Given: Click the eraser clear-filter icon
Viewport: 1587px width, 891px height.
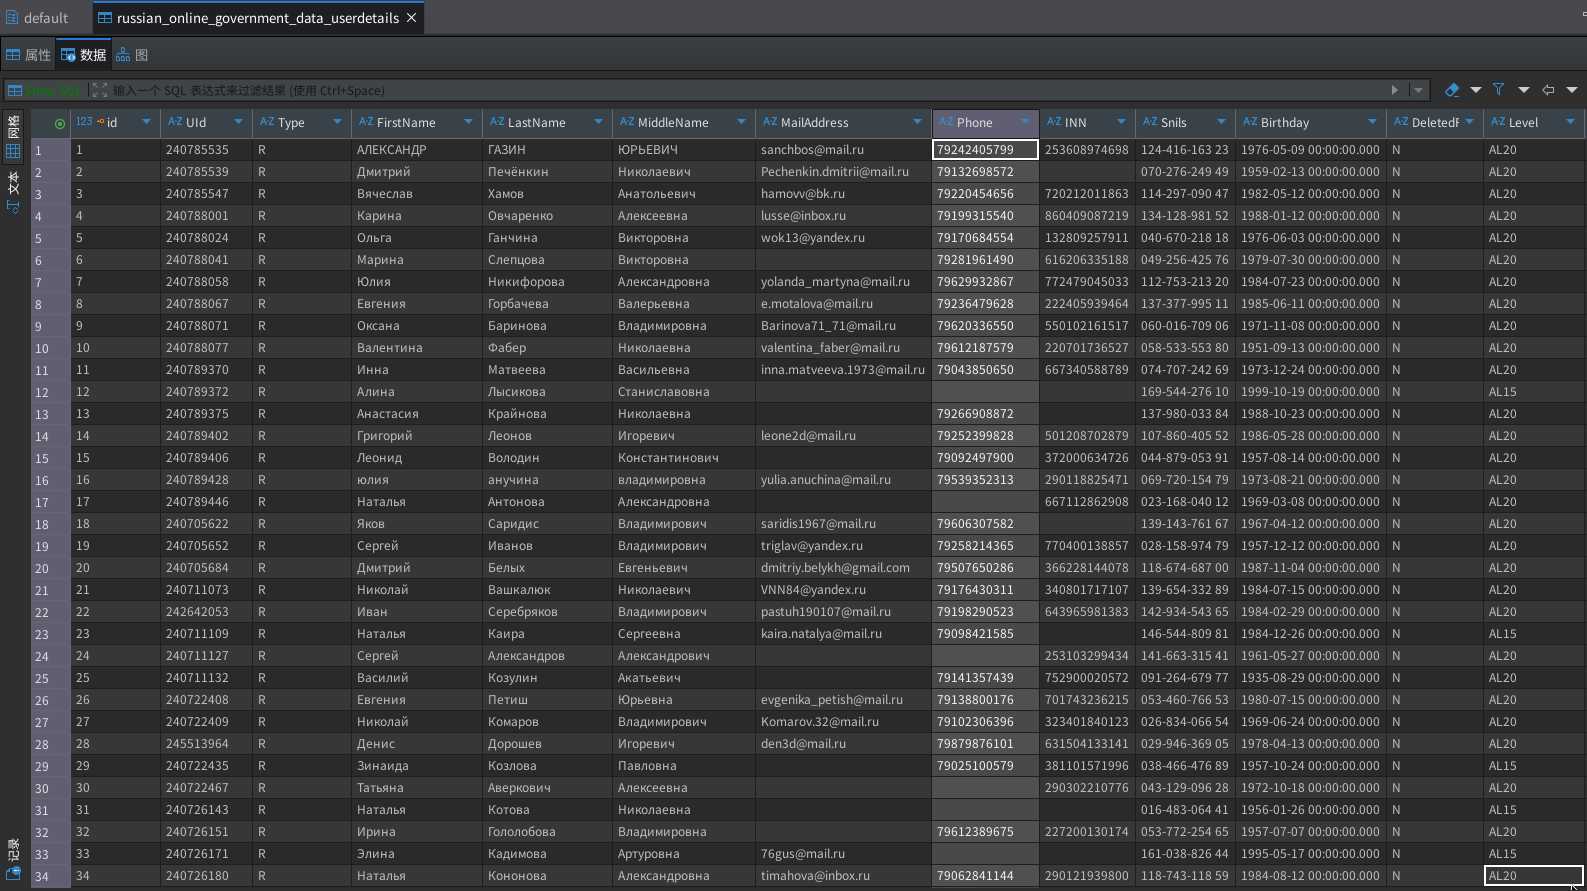Looking at the screenshot, I should 1452,90.
